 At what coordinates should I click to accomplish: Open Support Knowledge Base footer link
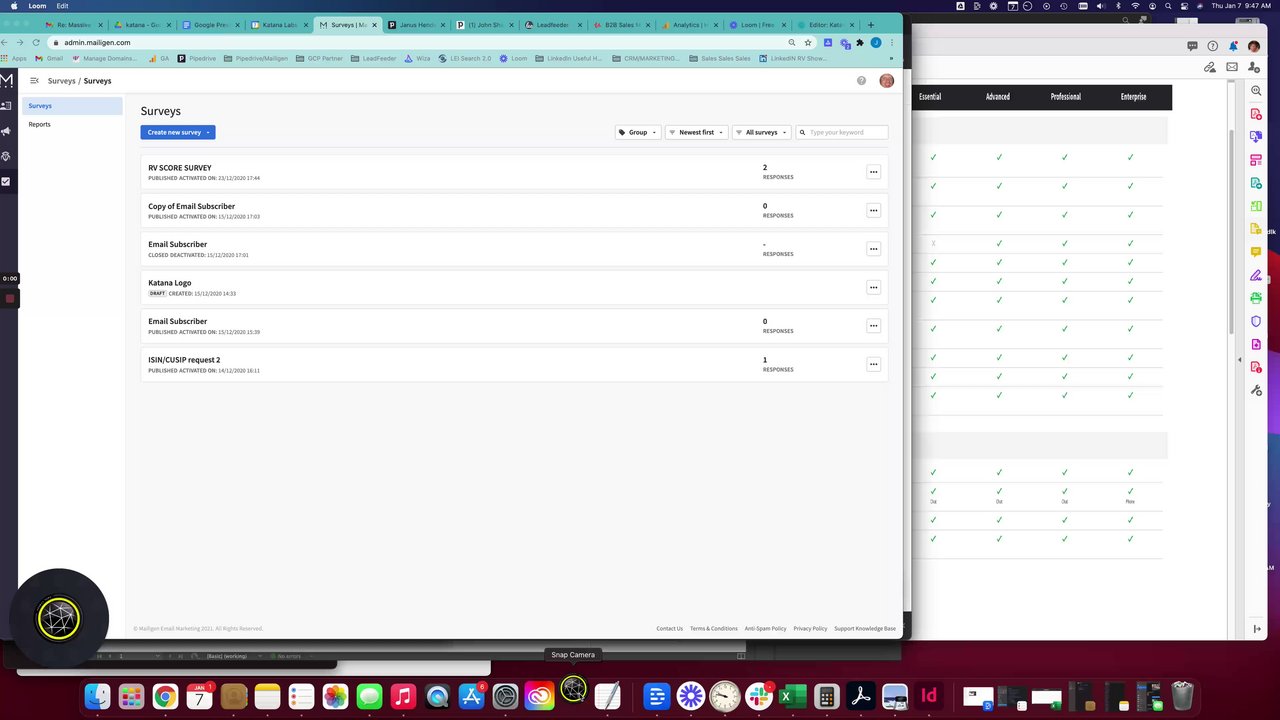pyautogui.click(x=865, y=629)
